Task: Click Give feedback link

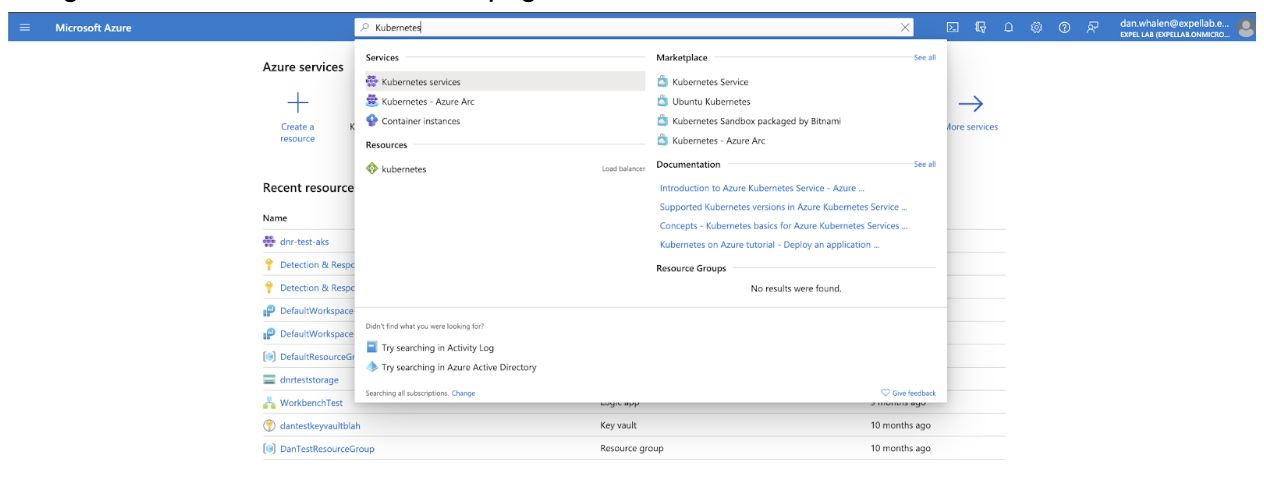Action: pyautogui.click(x=909, y=393)
